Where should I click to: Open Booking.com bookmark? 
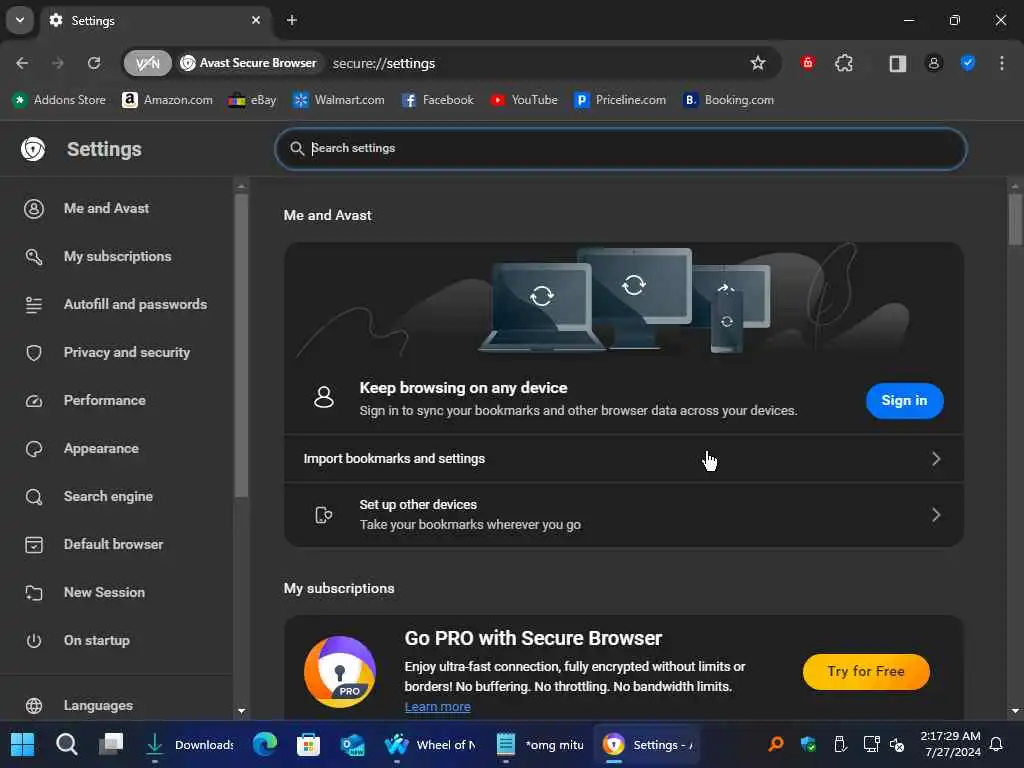[x=728, y=100]
